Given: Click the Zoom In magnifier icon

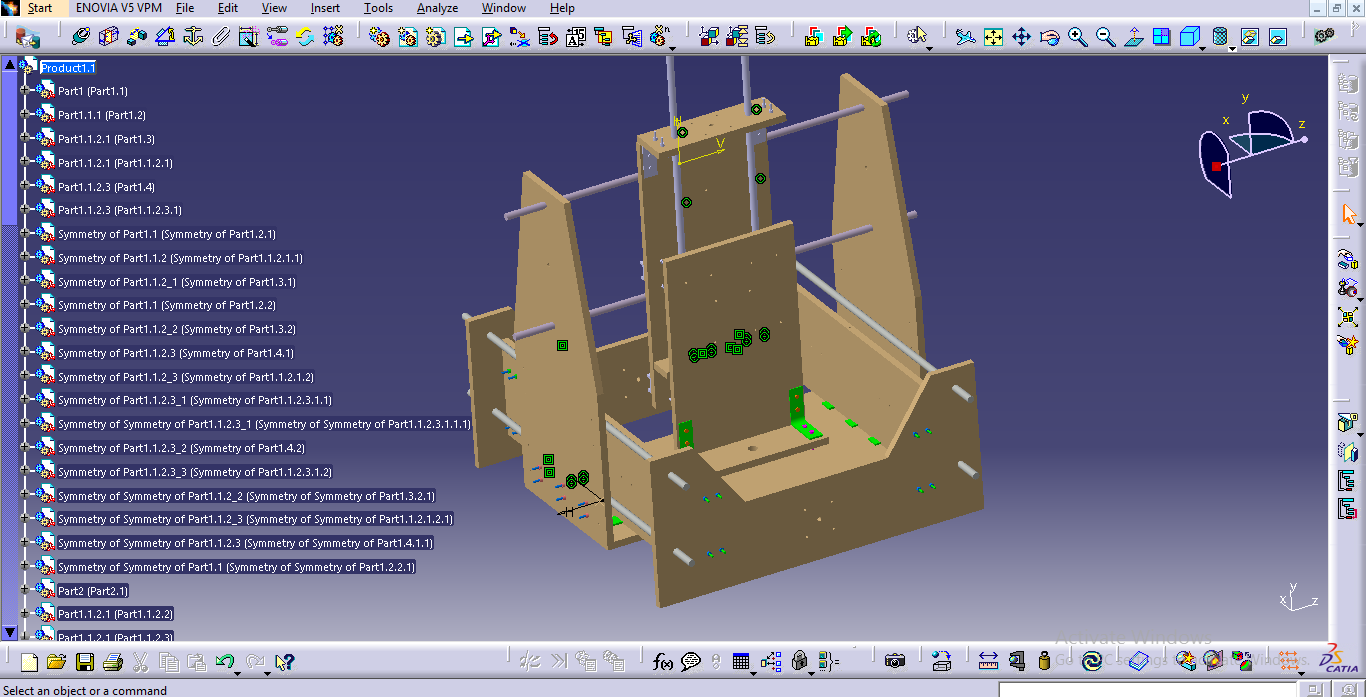Looking at the screenshot, I should (x=1077, y=37).
